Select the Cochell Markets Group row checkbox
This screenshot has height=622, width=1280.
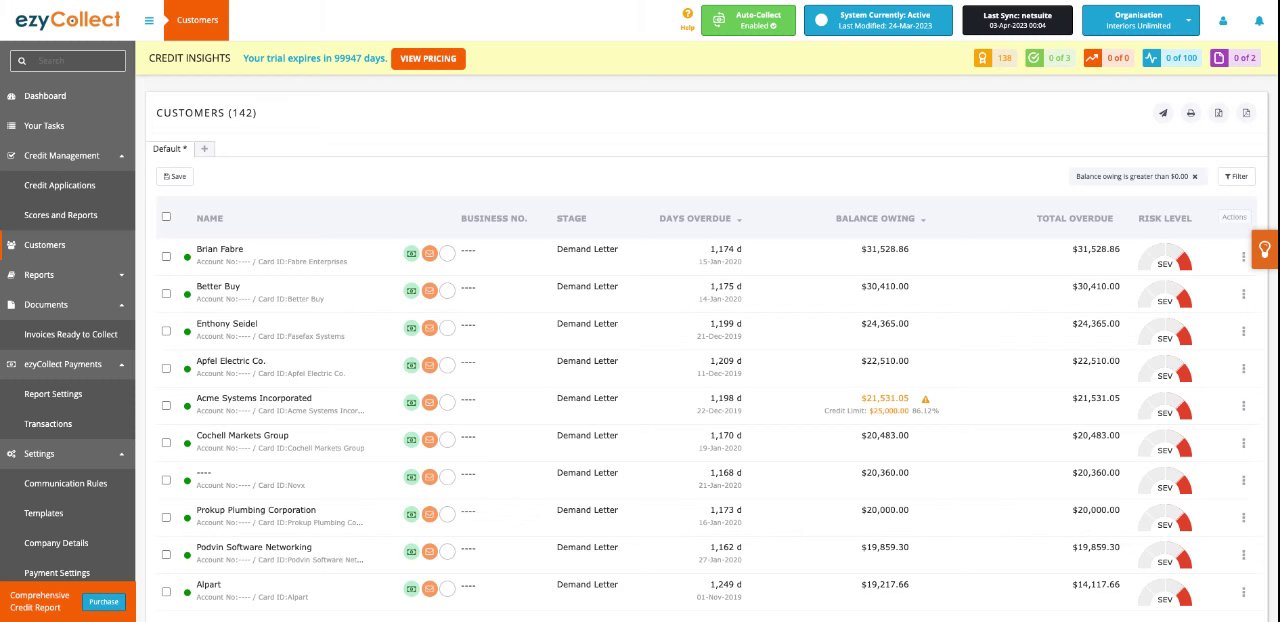click(166, 443)
